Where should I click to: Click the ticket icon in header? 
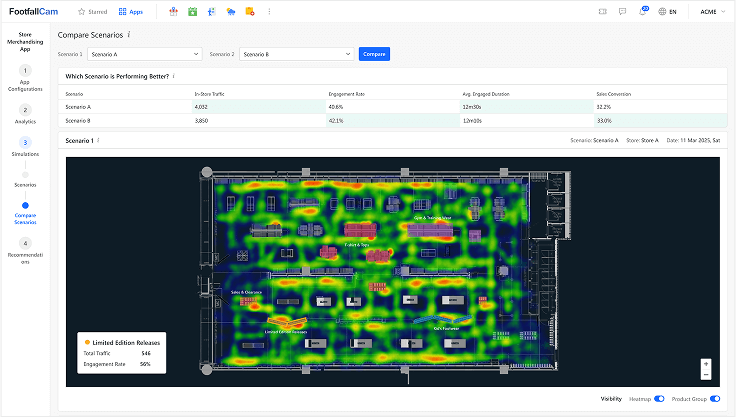tap(603, 12)
